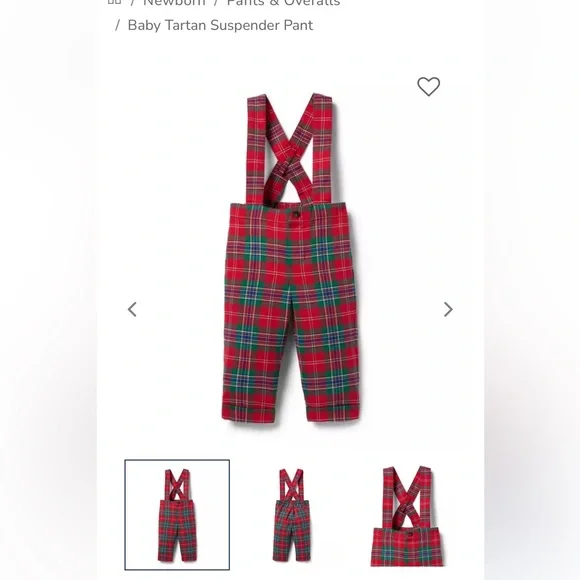Click Baby Tartan Suspender Pant breadcrumb
580x580 pixels.
(220, 26)
